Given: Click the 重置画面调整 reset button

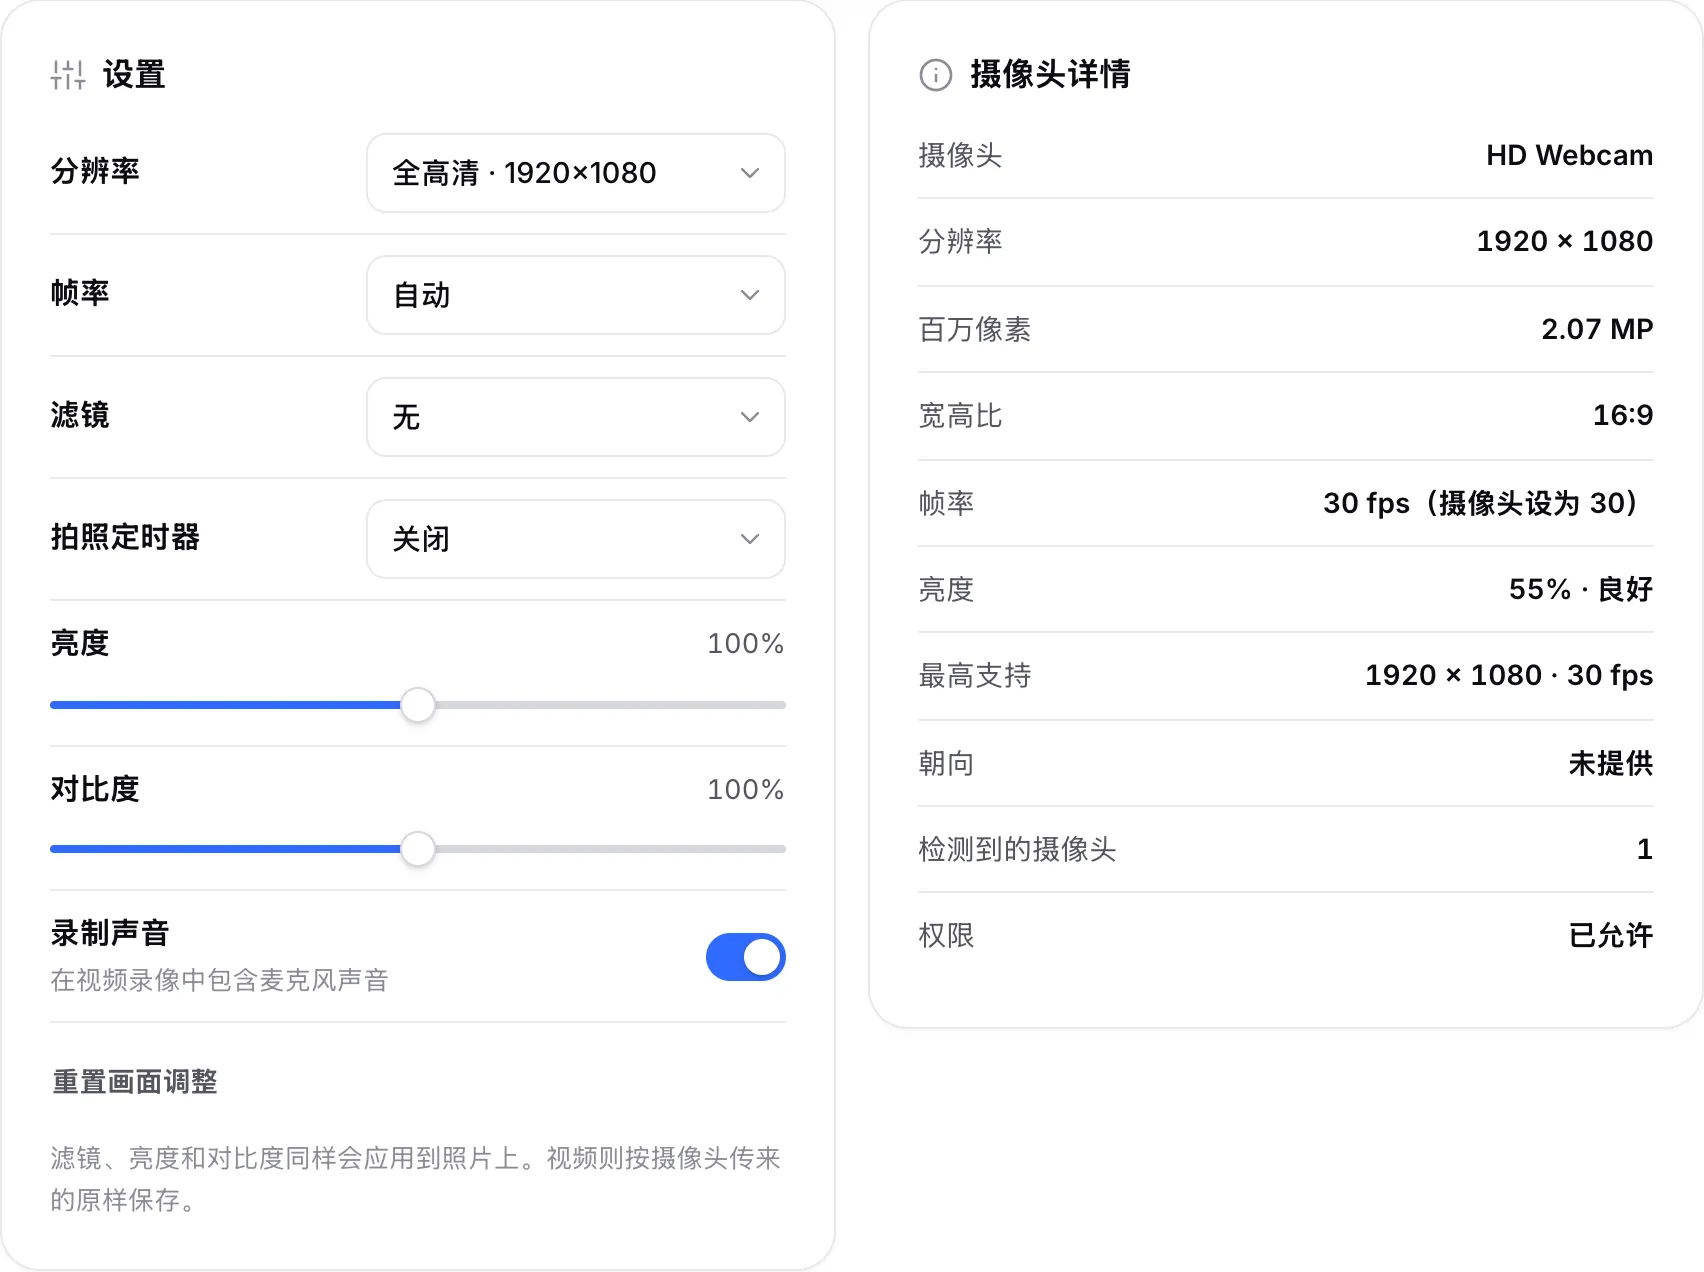Looking at the screenshot, I should tap(135, 1082).
